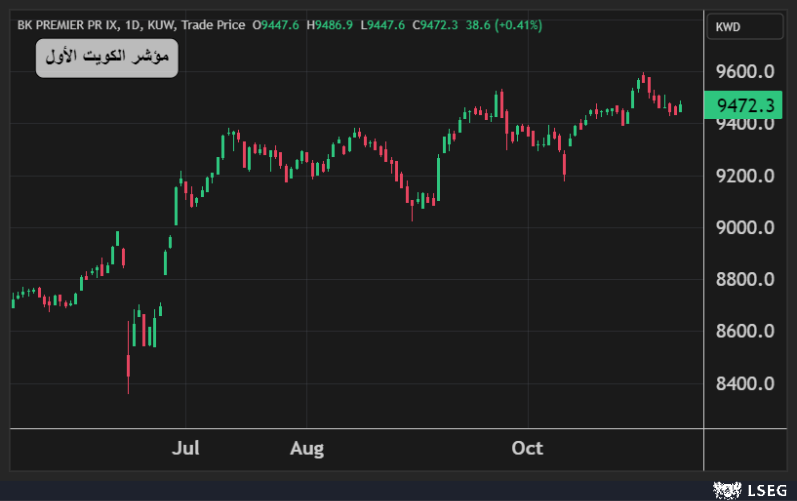Click the +0.41% change percentage
This screenshot has height=501, width=797.
(x=519, y=25)
